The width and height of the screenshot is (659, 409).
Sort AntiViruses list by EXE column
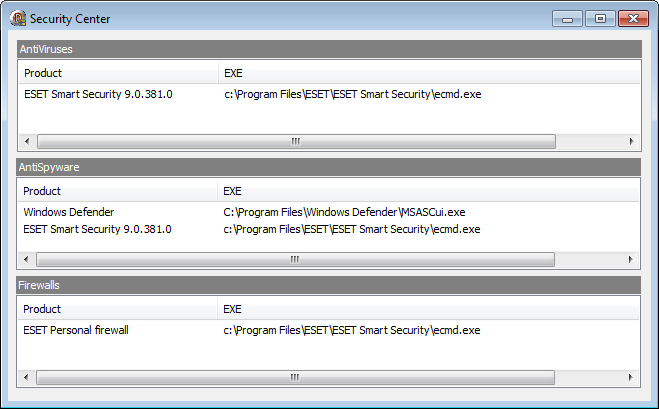pos(429,73)
